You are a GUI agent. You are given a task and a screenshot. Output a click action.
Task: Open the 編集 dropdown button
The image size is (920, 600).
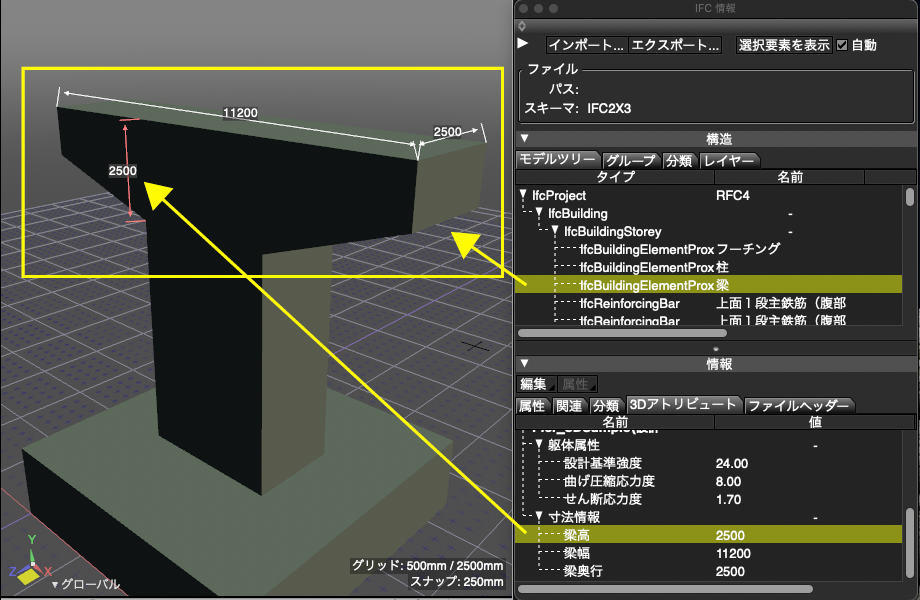coord(537,384)
